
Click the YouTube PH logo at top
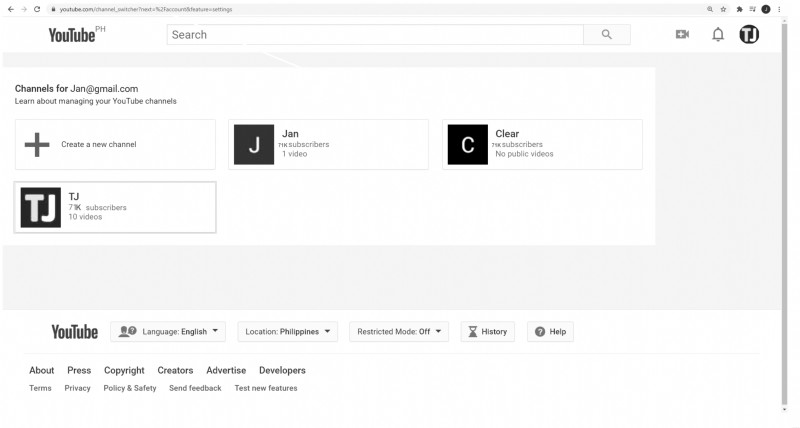pyautogui.click(x=77, y=34)
